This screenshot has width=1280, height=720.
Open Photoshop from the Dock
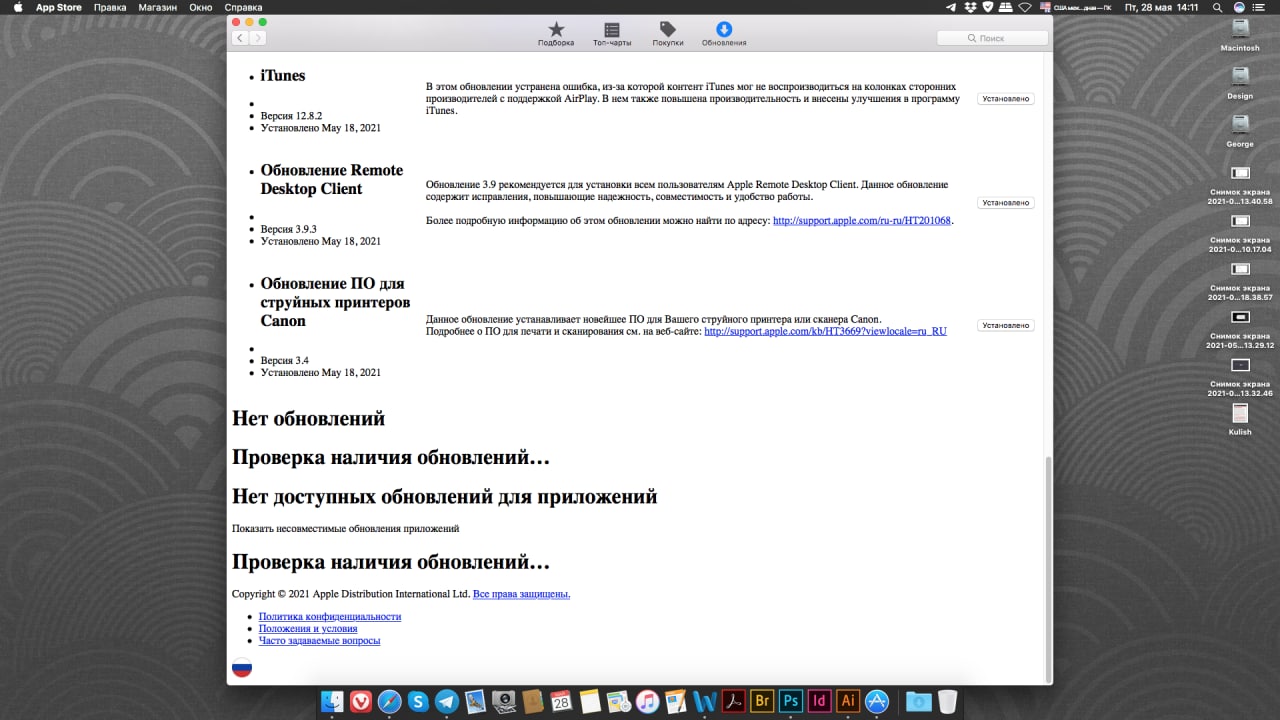[x=791, y=701]
